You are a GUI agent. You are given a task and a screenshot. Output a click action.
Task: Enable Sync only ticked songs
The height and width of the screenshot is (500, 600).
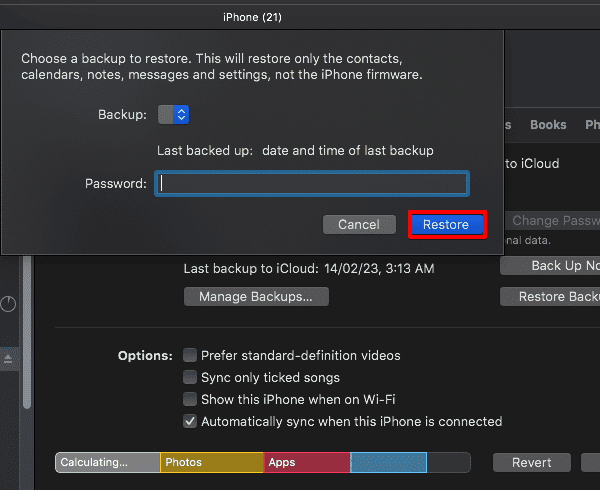pos(190,378)
